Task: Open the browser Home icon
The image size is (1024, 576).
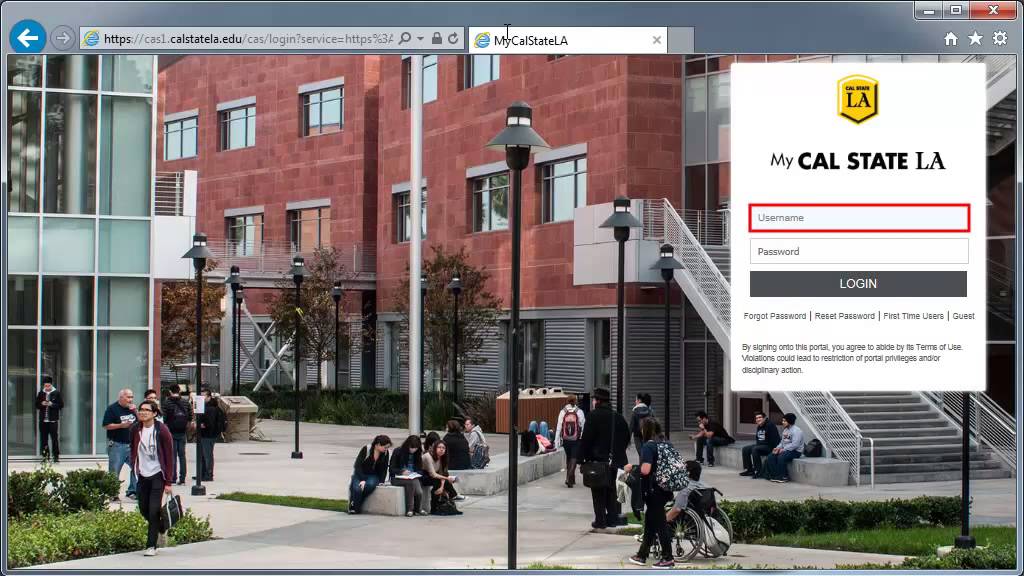Action: (951, 39)
